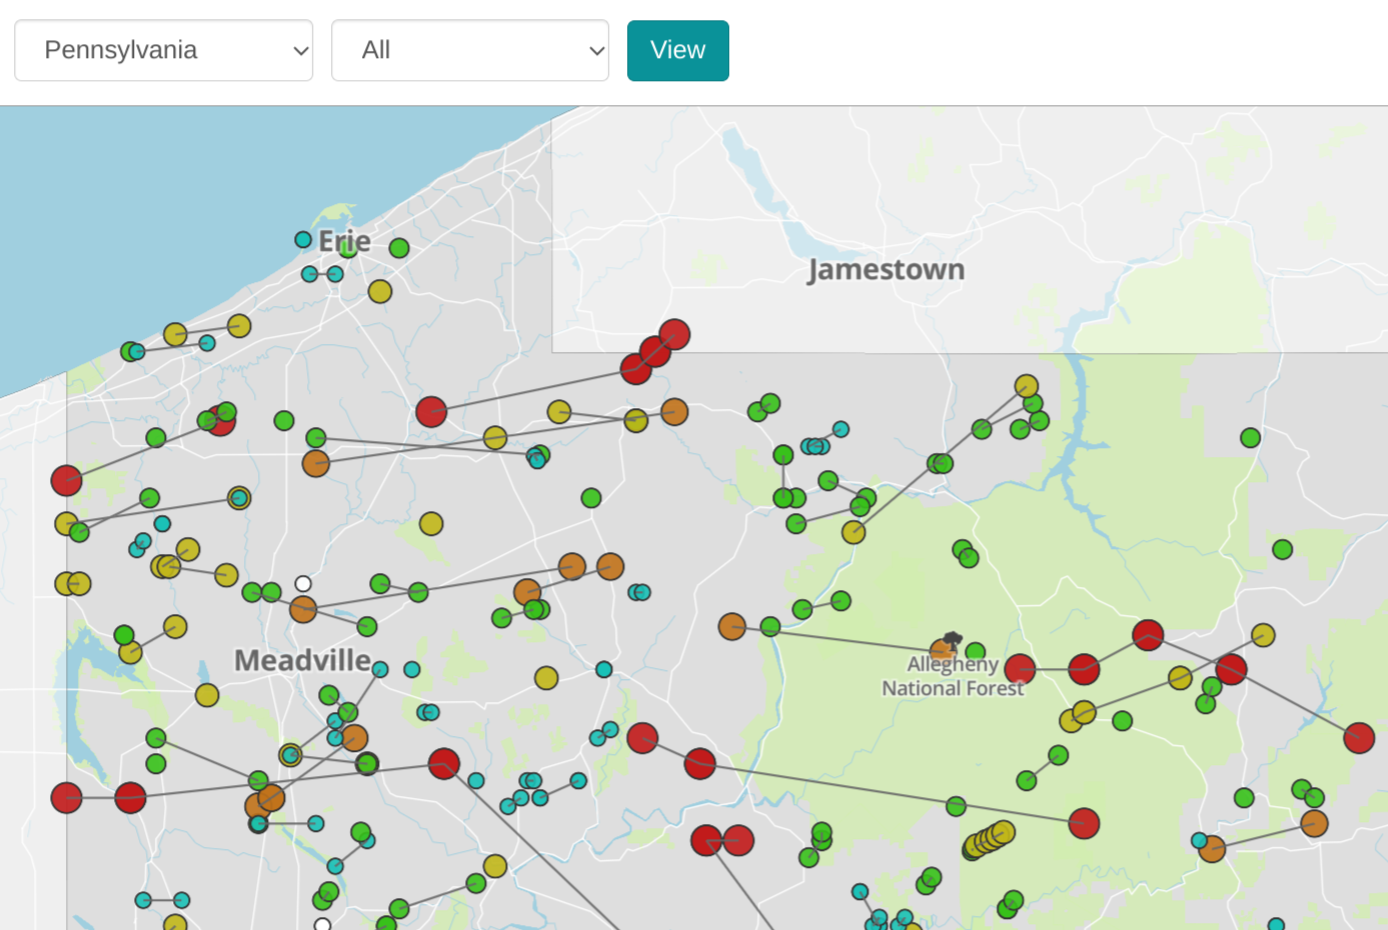1388x930 pixels.
Task: Click the Meadville city label
Action: pyautogui.click(x=302, y=661)
